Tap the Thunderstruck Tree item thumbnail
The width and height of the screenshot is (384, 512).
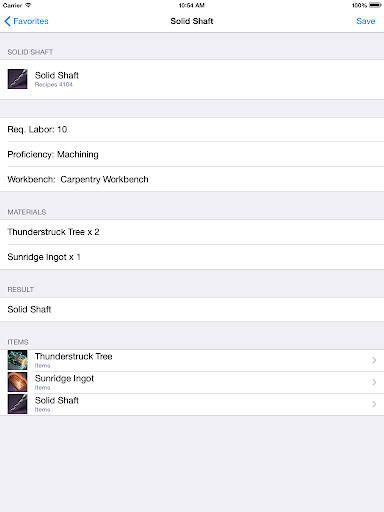pos(17,360)
